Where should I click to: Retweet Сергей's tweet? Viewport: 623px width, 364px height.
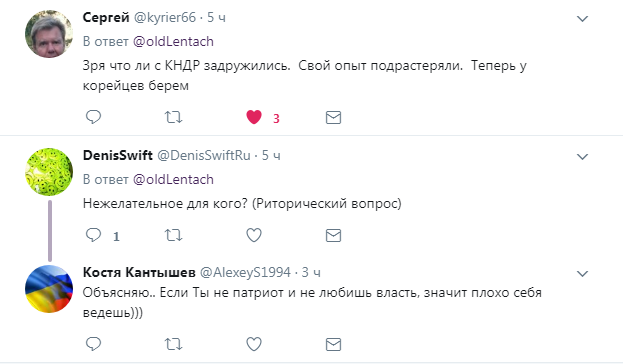tap(174, 117)
